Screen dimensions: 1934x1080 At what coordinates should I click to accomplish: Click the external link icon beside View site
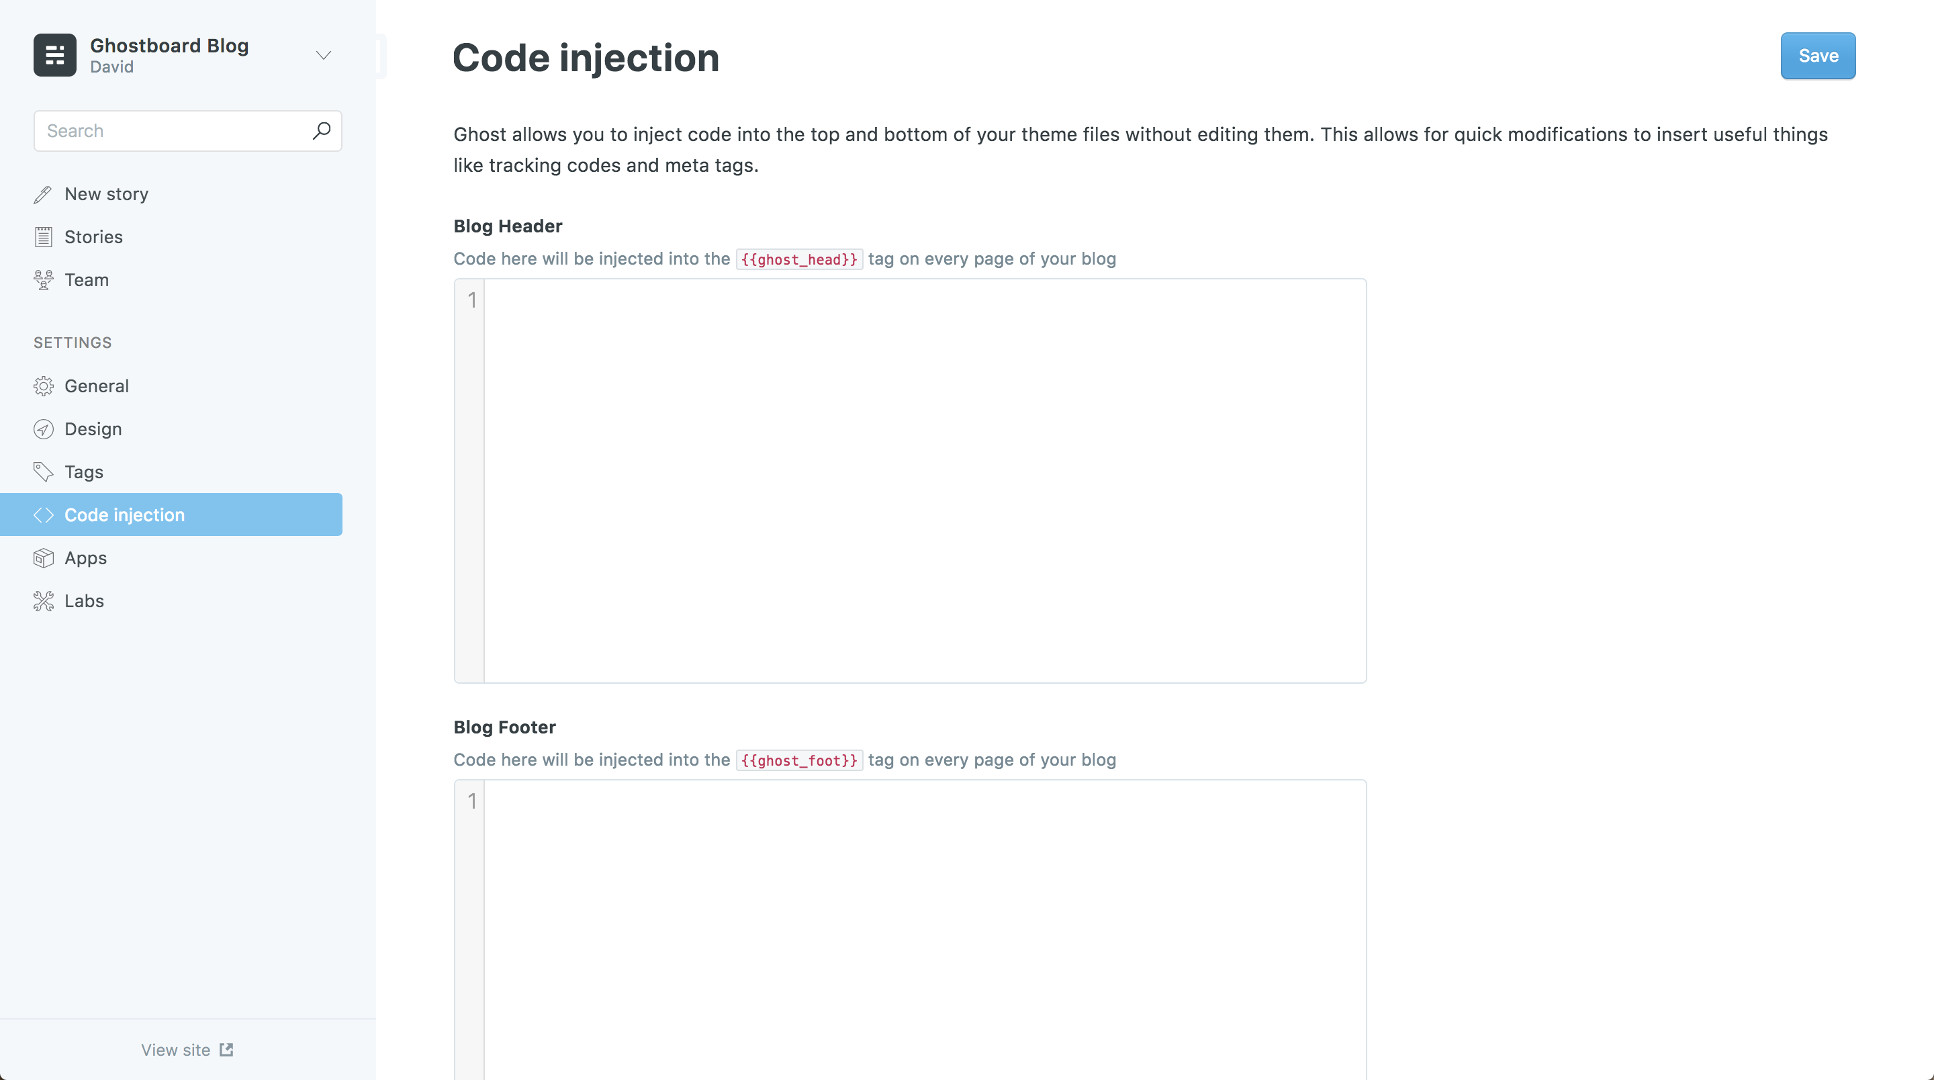click(227, 1050)
